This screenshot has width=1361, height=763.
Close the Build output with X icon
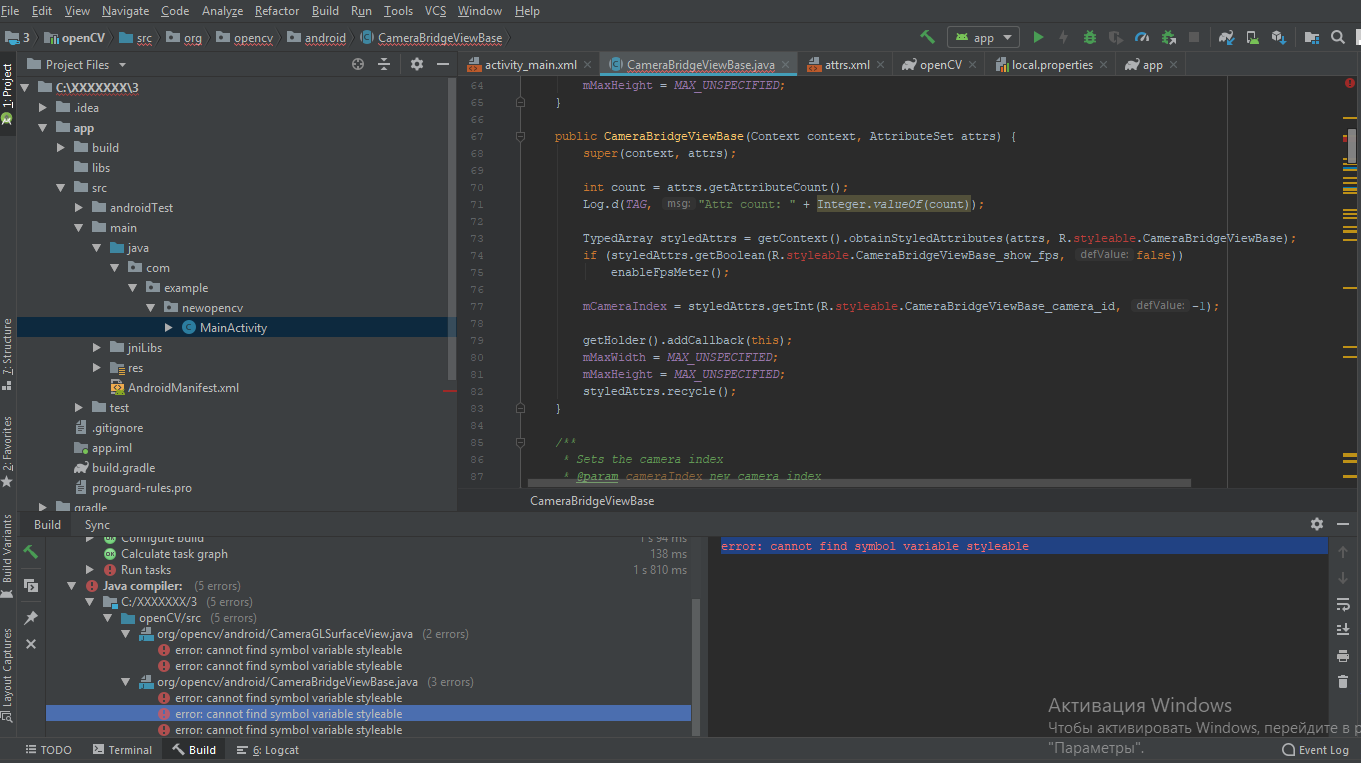pyautogui.click(x=31, y=644)
